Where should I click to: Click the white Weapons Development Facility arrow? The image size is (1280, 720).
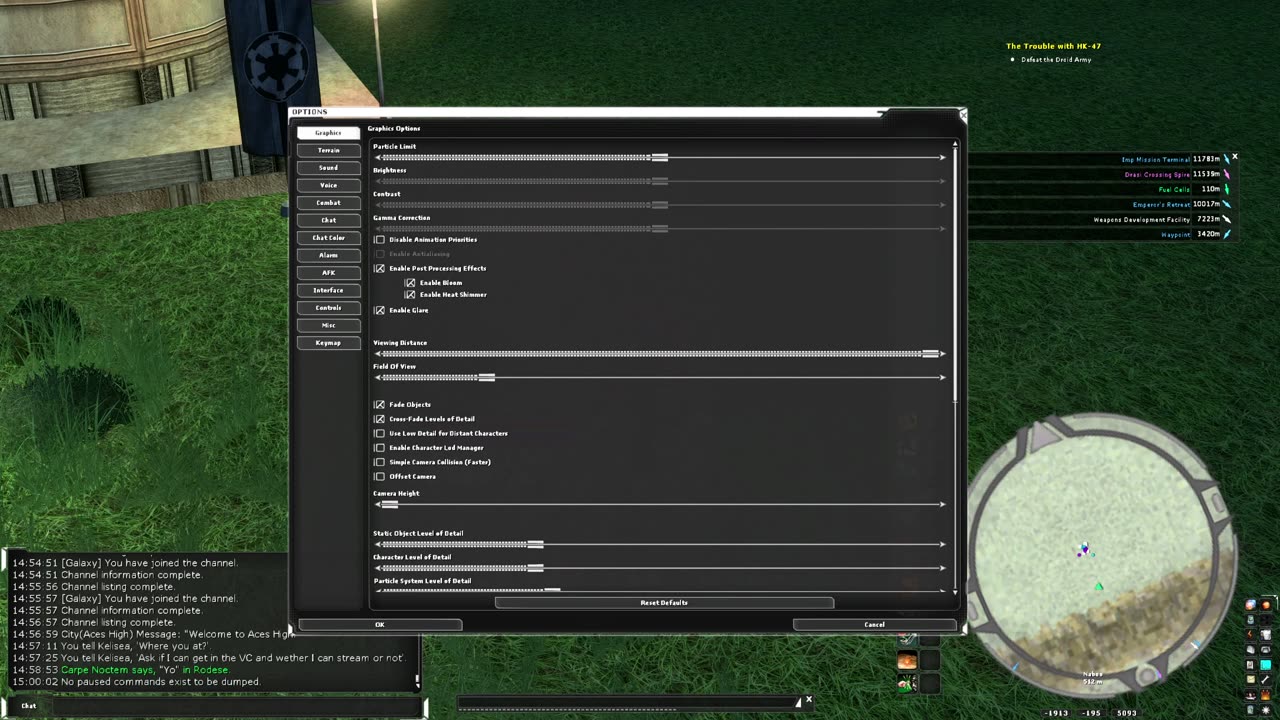tap(1227, 219)
